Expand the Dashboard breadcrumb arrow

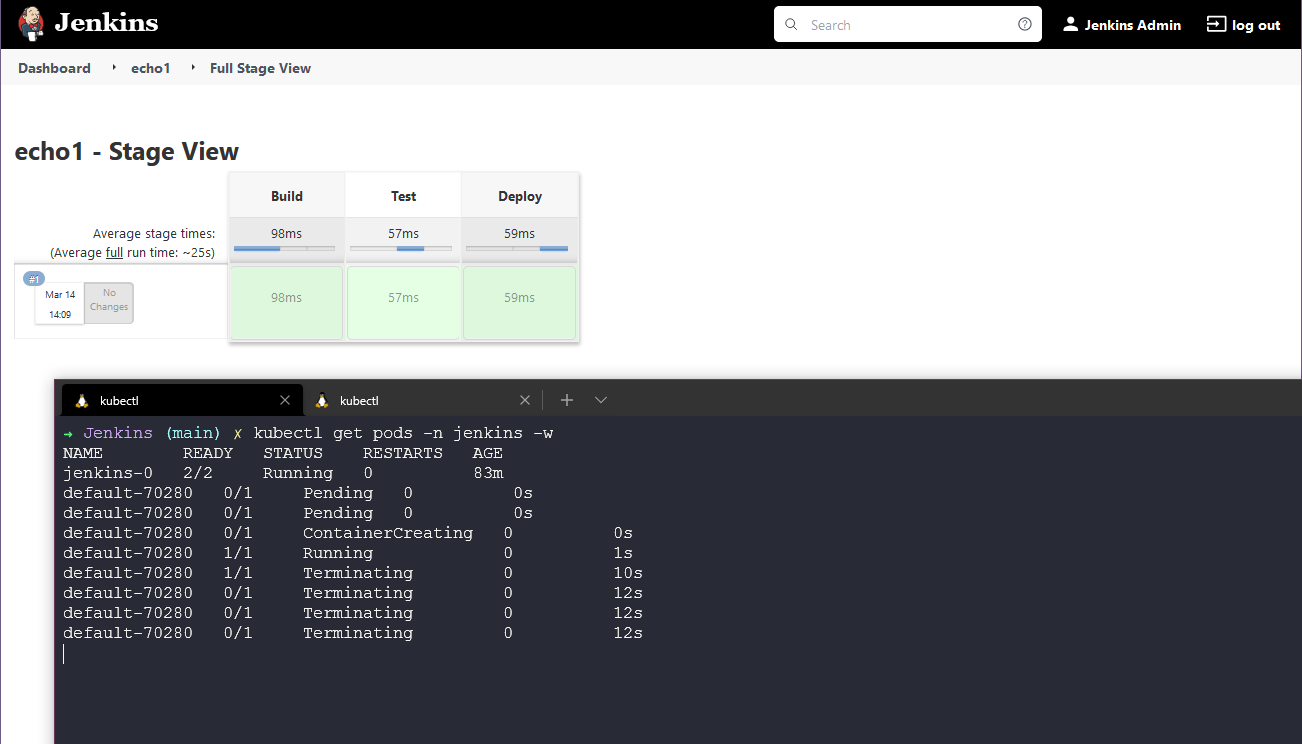pos(114,68)
